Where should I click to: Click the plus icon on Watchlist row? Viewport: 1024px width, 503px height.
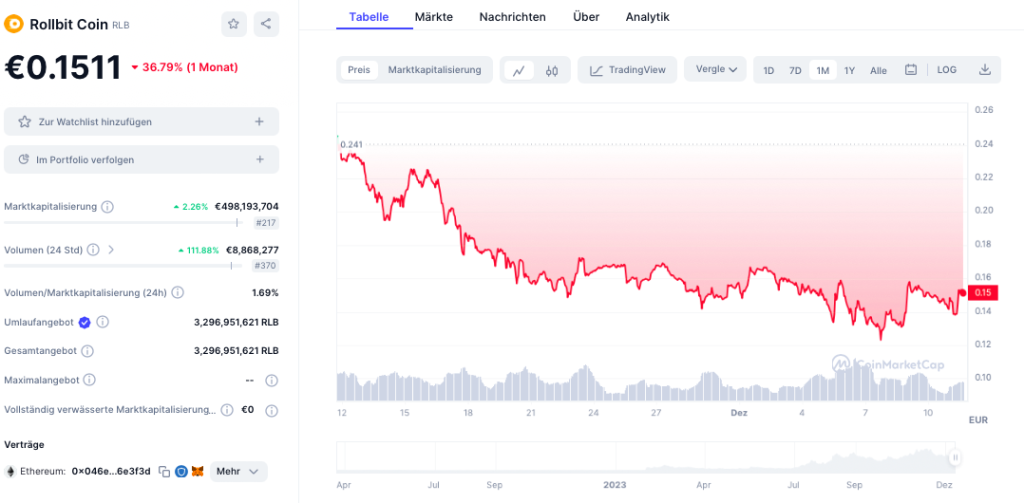(259, 122)
